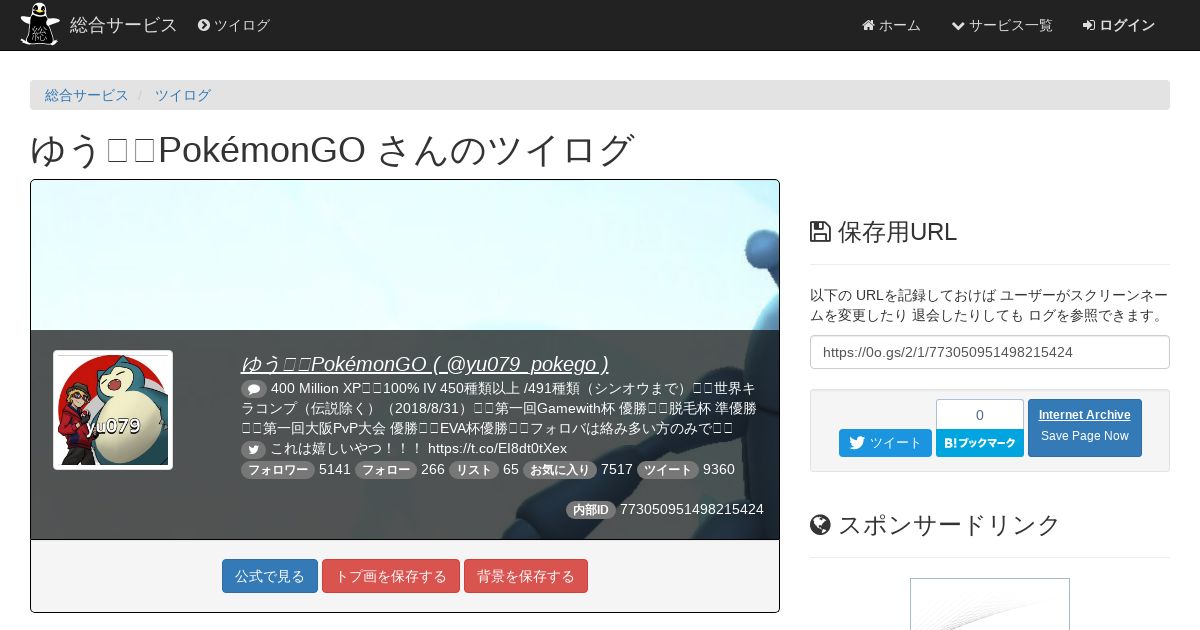
Task: Click the リスト badge
Action: (x=474, y=470)
